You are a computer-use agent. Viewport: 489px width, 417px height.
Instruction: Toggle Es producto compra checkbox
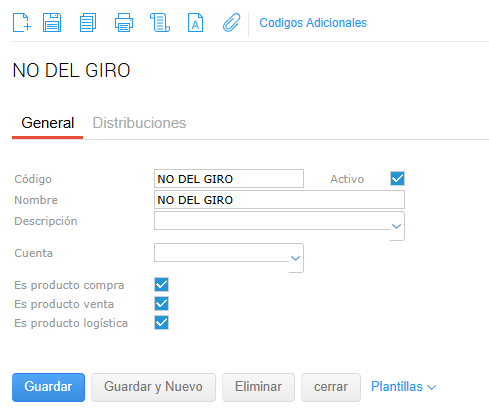click(x=161, y=285)
